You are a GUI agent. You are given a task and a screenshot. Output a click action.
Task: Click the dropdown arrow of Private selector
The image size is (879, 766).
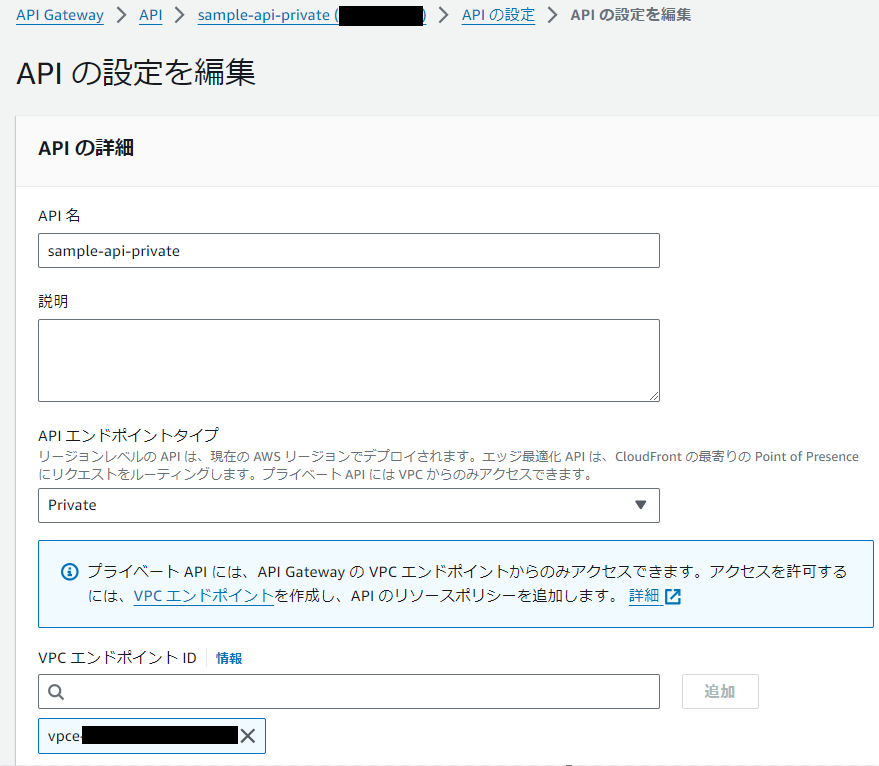pyautogui.click(x=640, y=505)
